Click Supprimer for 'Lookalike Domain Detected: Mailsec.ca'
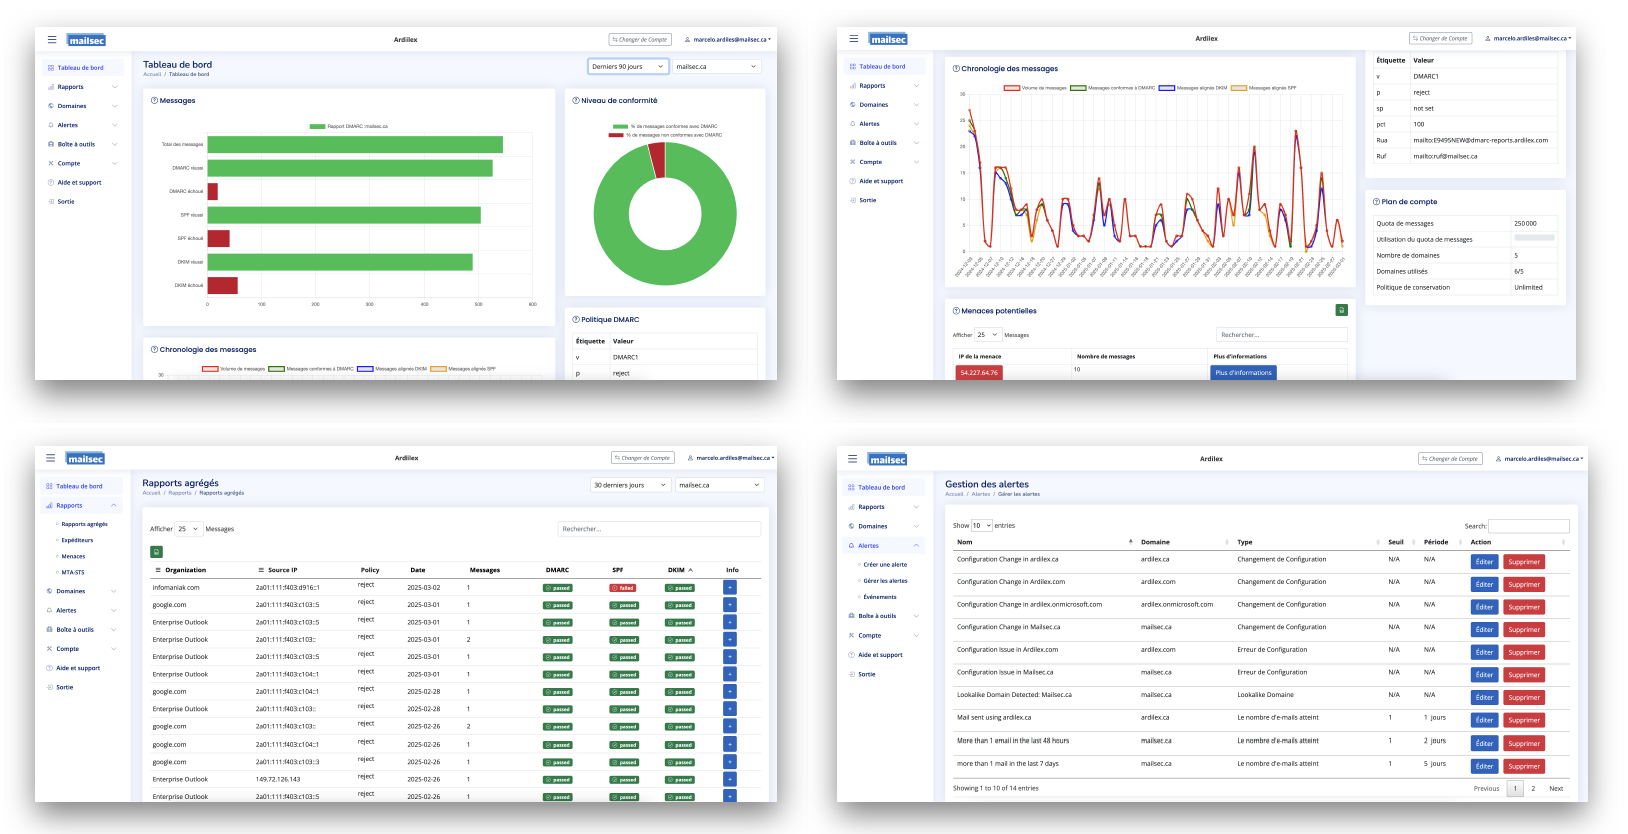The image size is (1628, 834). coord(1523,698)
